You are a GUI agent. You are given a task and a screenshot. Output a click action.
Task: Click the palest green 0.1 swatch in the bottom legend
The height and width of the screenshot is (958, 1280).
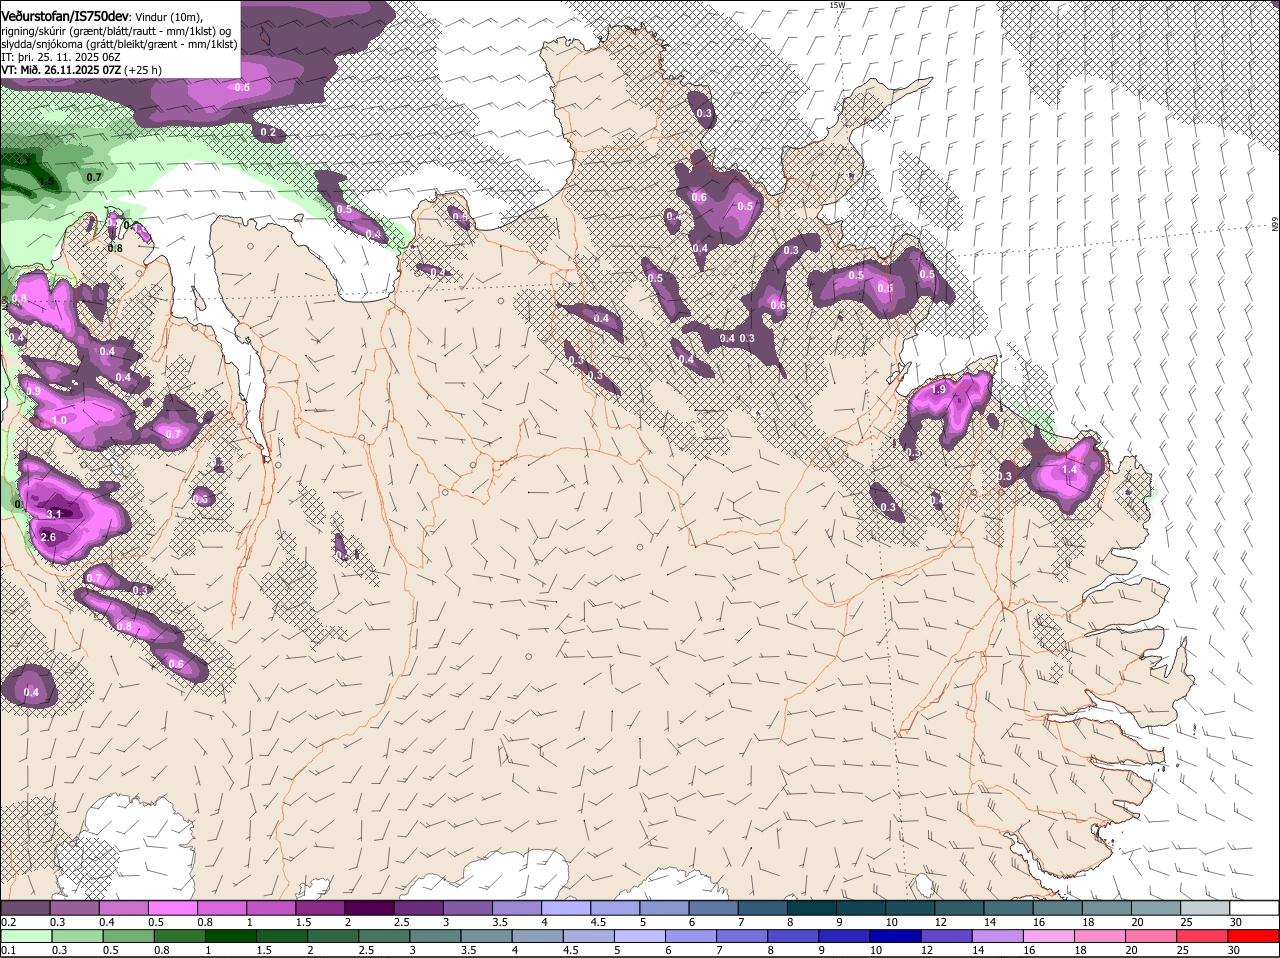pos(26,936)
